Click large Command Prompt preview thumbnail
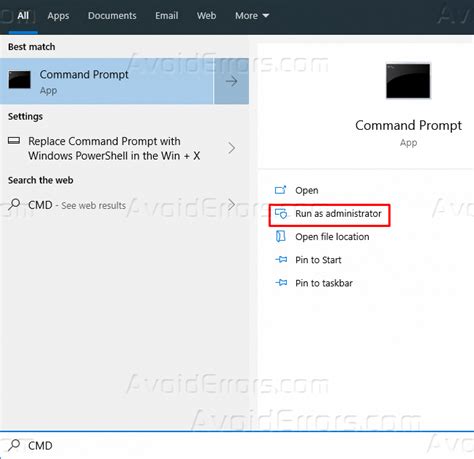474x459 pixels. (408, 81)
